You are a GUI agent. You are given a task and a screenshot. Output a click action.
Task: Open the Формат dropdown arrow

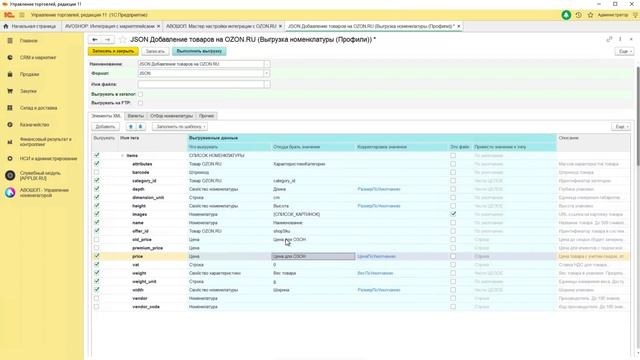(x=267, y=73)
